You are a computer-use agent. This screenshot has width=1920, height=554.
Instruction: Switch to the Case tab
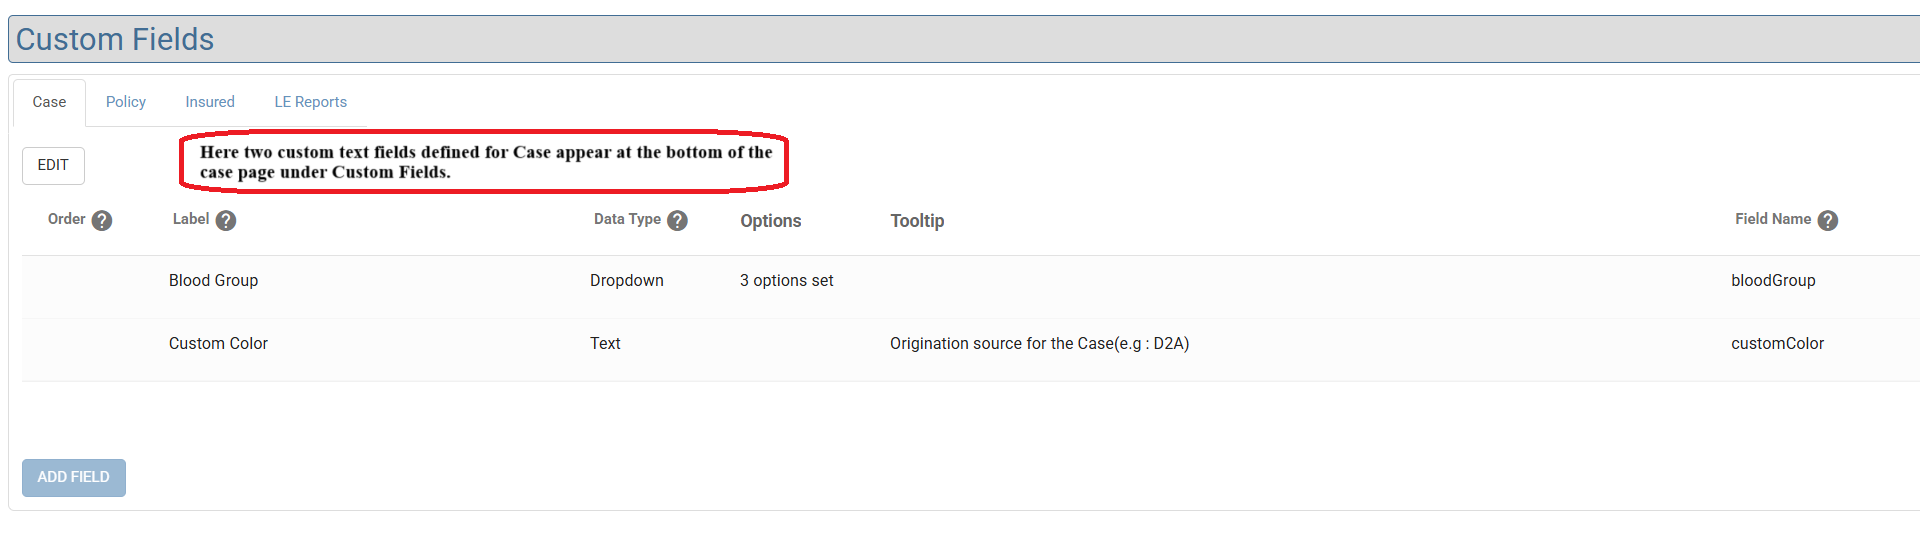point(49,102)
